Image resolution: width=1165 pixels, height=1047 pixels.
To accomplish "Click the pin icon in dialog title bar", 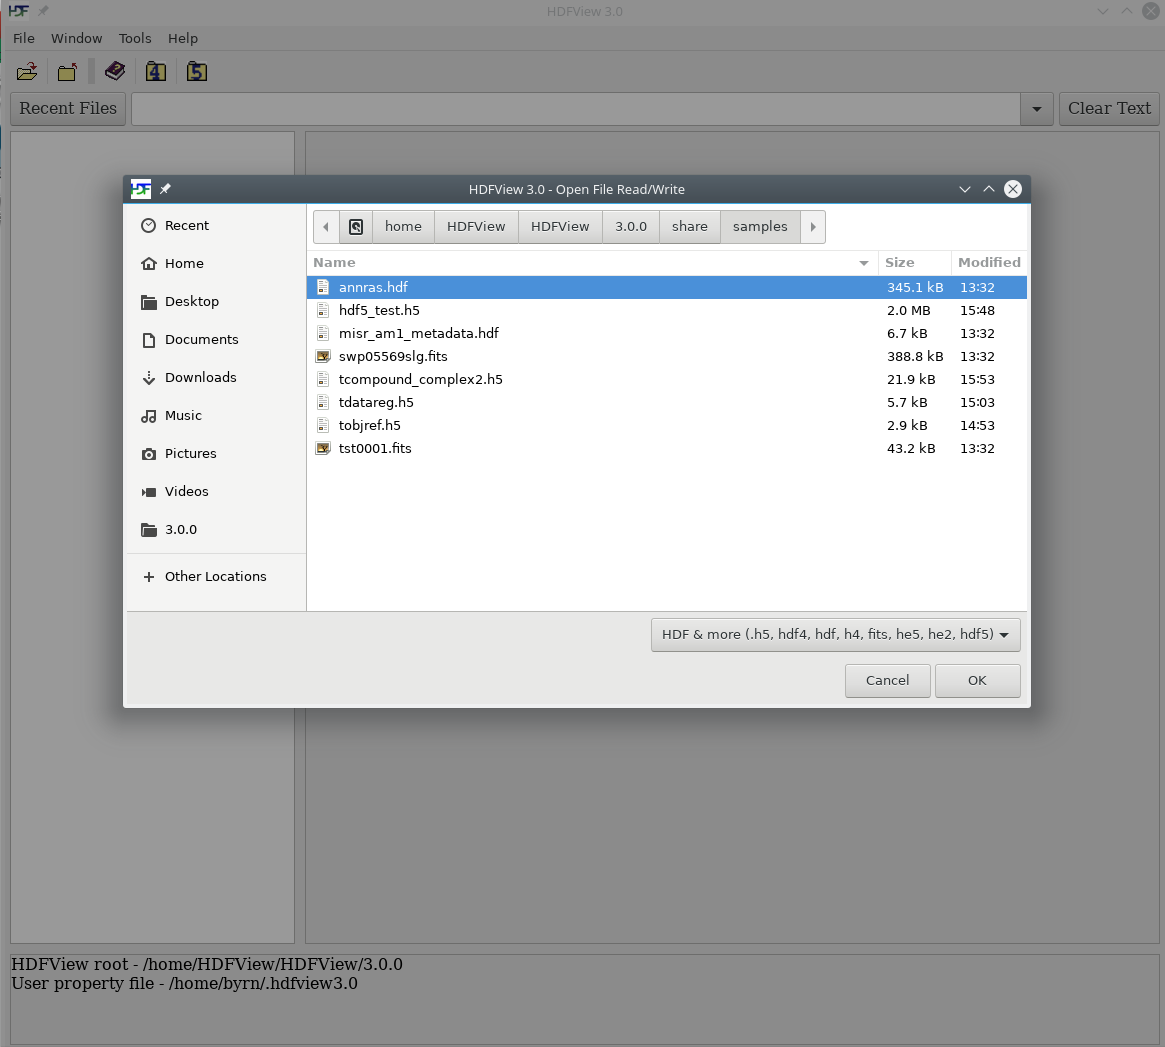I will click(x=166, y=189).
